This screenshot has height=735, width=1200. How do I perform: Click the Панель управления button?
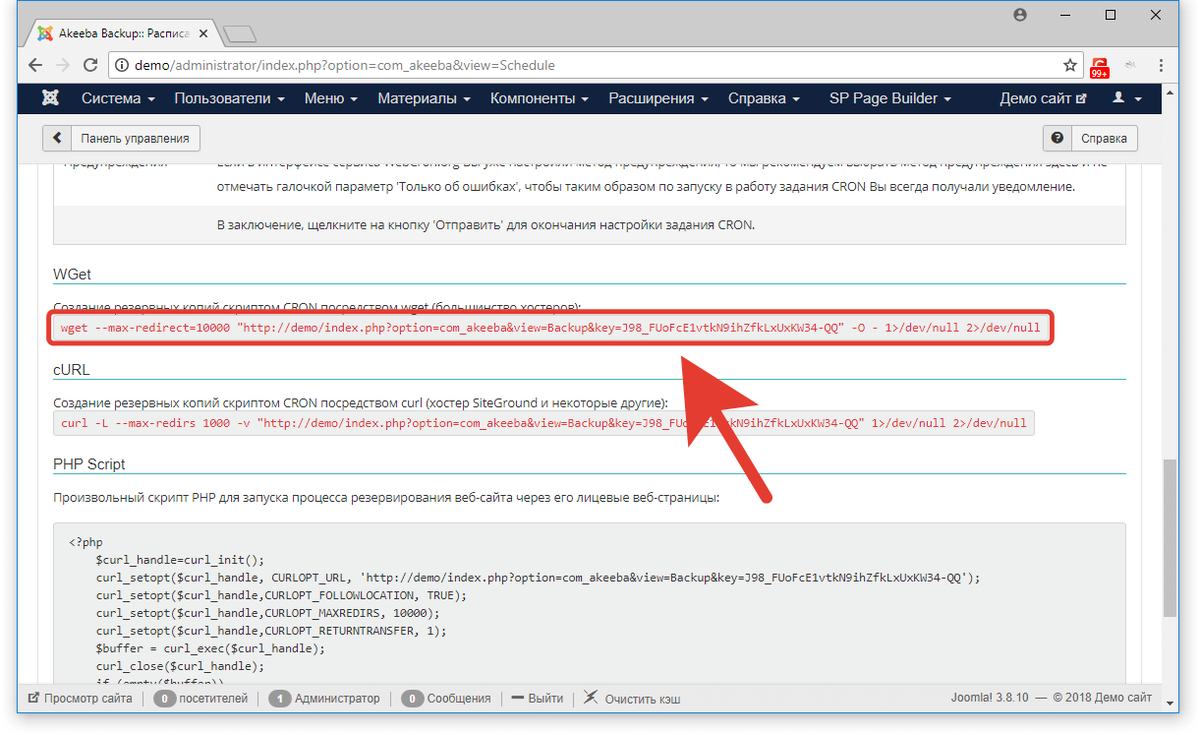pyautogui.click(x=122, y=138)
